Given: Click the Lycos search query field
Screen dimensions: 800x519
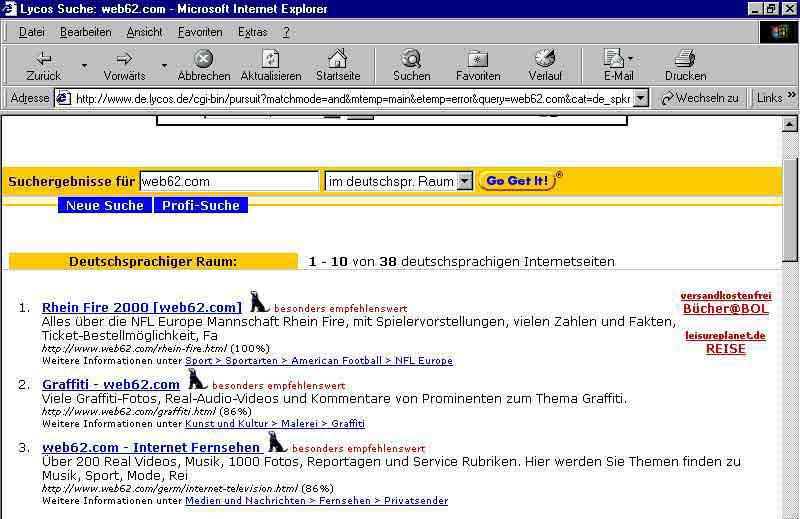Looking at the screenshot, I should point(229,181).
